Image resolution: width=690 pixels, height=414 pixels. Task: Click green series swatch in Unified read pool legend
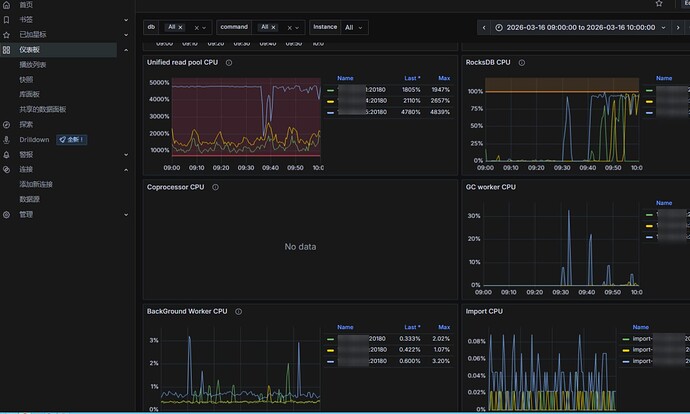330,90
